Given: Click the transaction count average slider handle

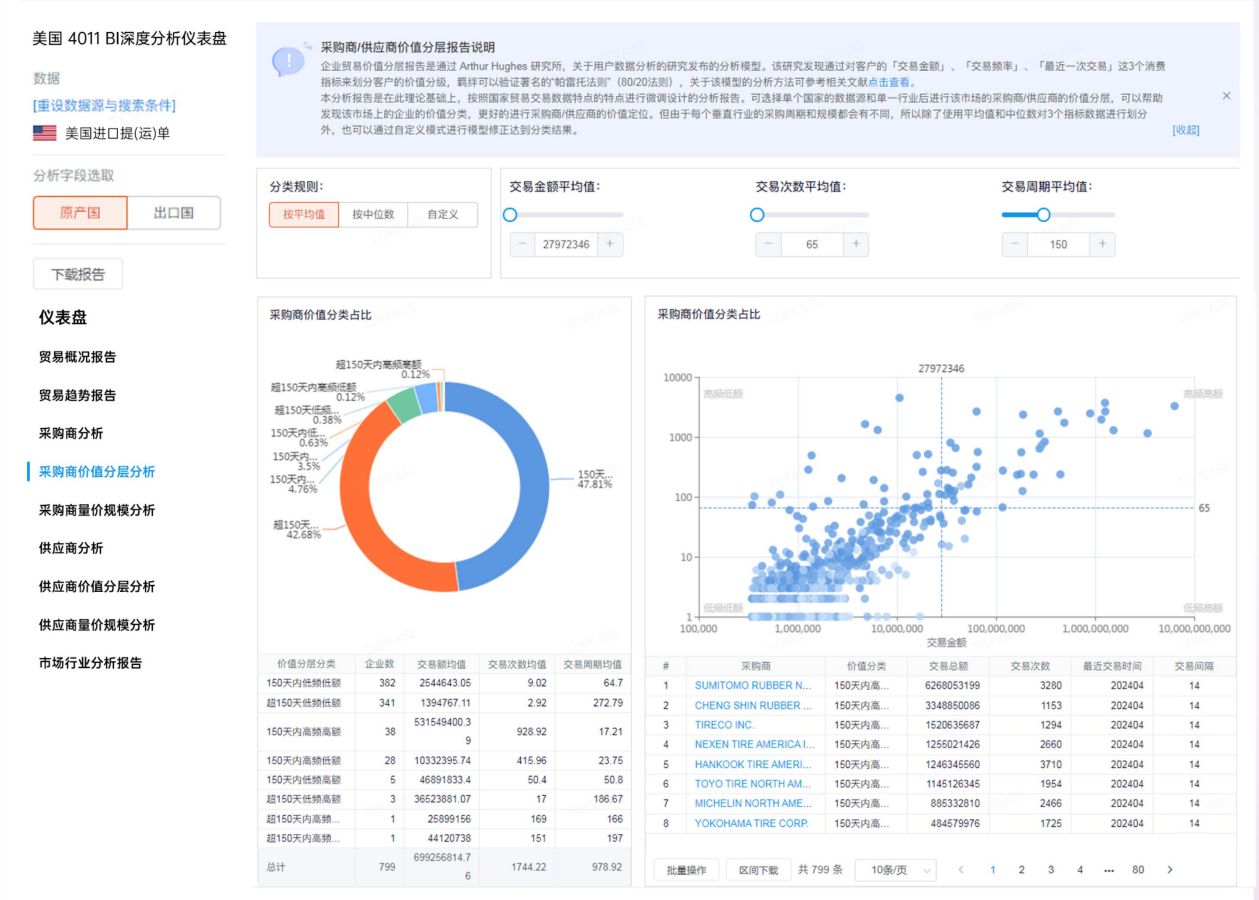Looking at the screenshot, I should tap(757, 215).
